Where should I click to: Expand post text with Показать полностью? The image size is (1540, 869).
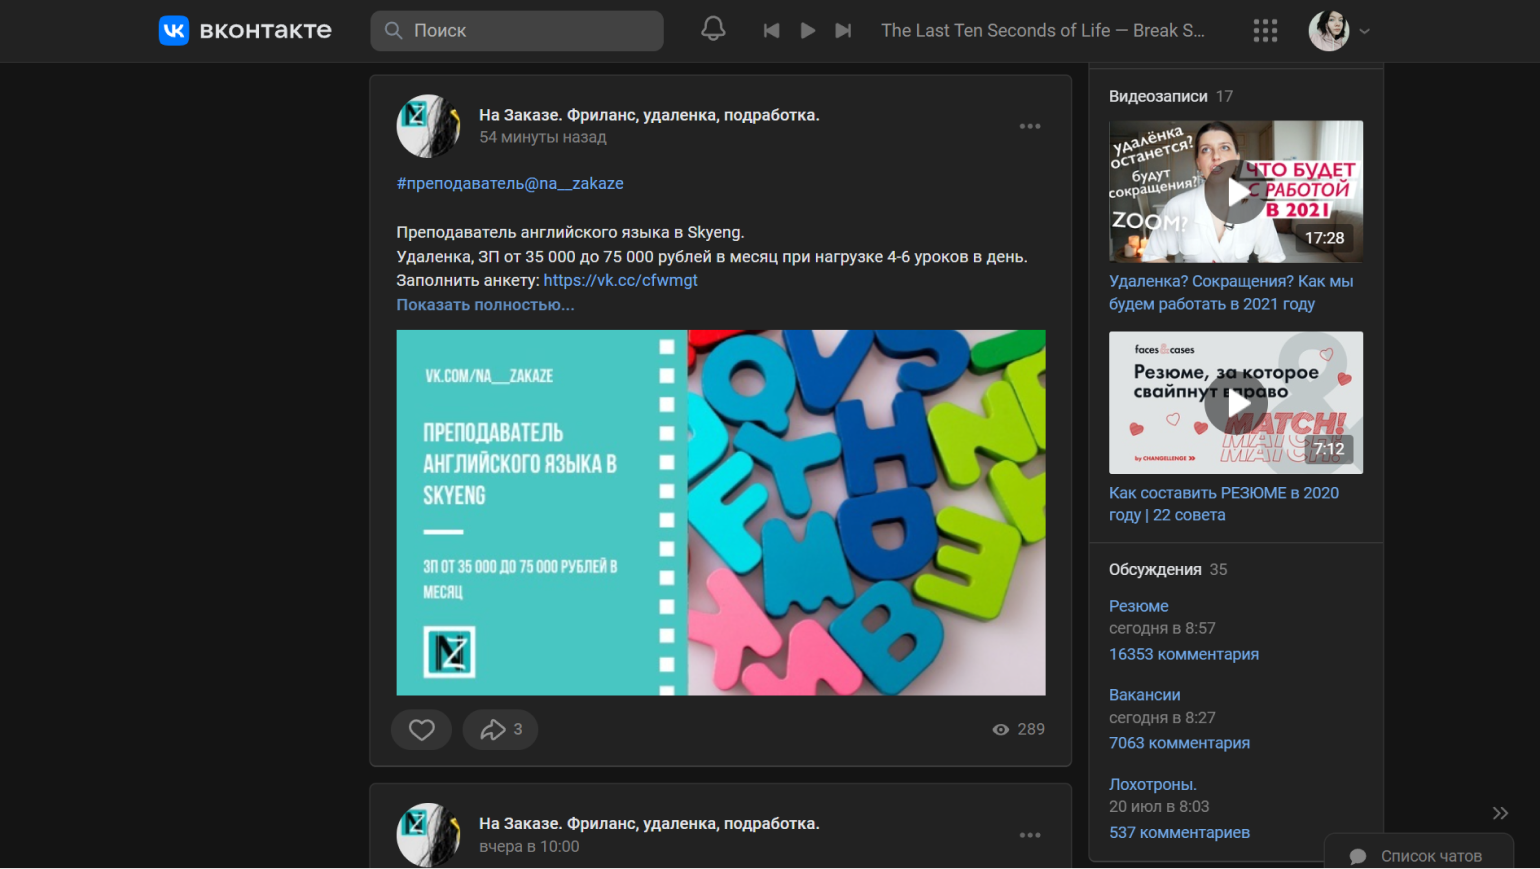pos(485,305)
